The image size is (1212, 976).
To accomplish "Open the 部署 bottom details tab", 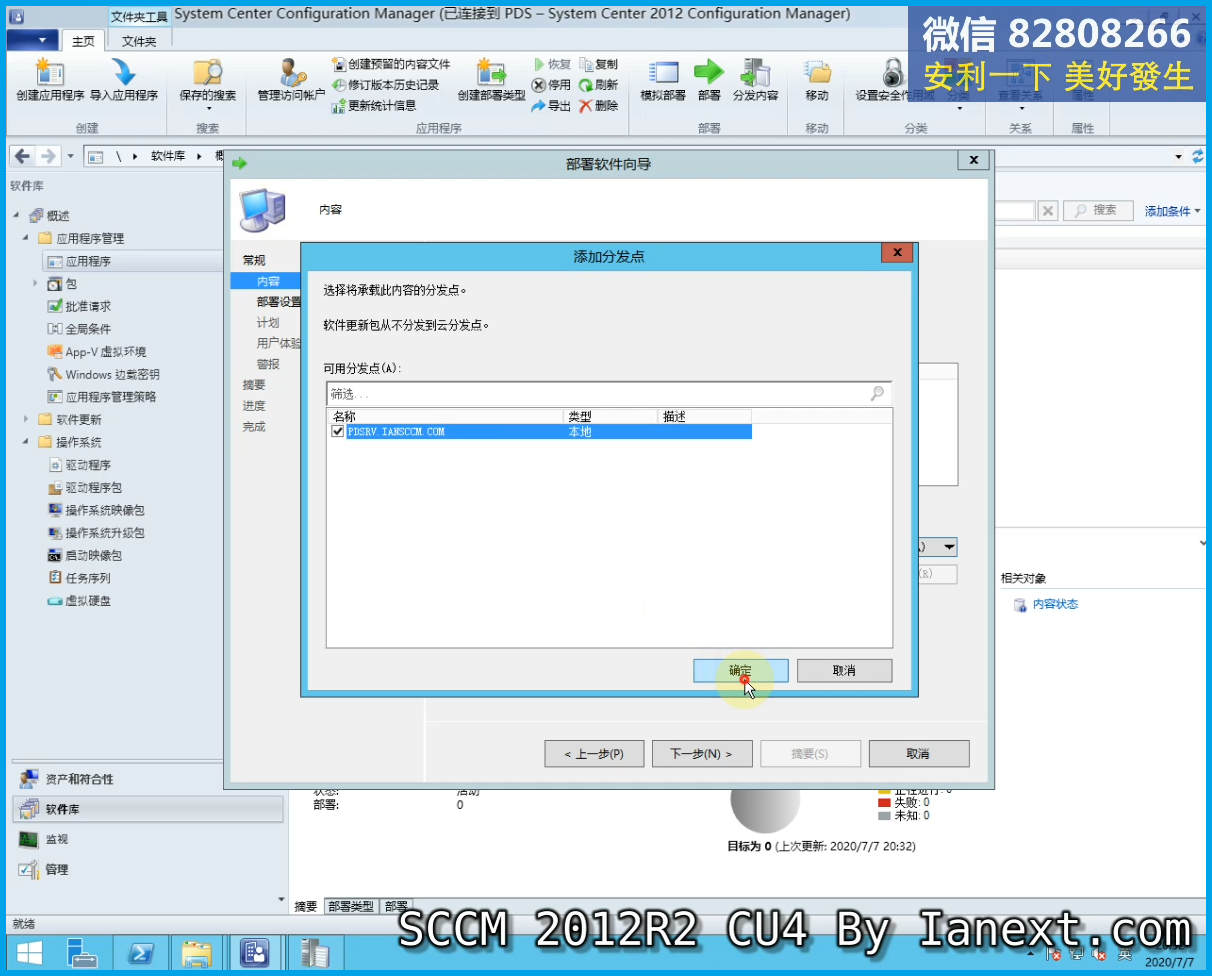I will point(396,906).
